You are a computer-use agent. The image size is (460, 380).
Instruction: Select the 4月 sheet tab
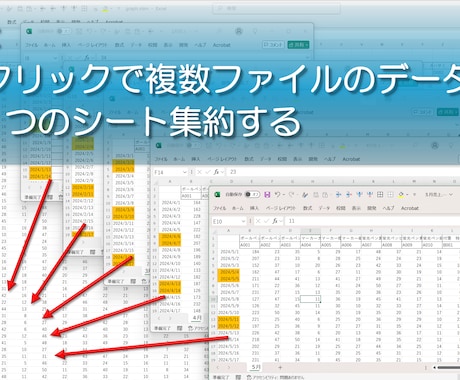point(197,318)
